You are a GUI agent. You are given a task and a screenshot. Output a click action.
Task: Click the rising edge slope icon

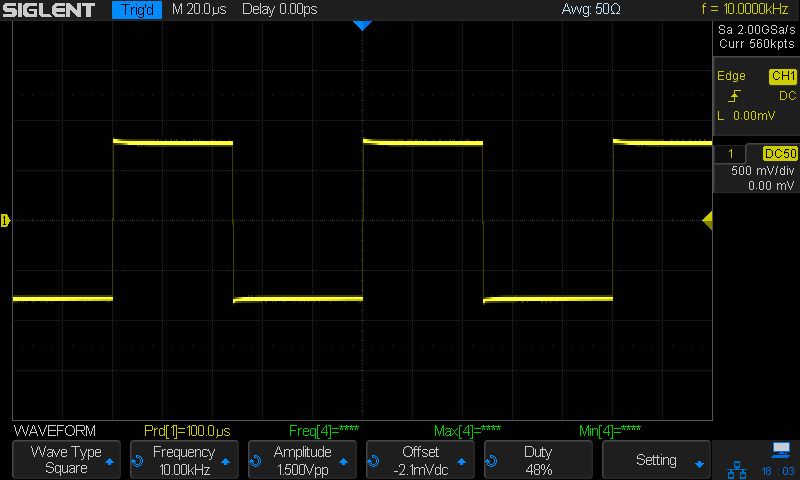735,95
